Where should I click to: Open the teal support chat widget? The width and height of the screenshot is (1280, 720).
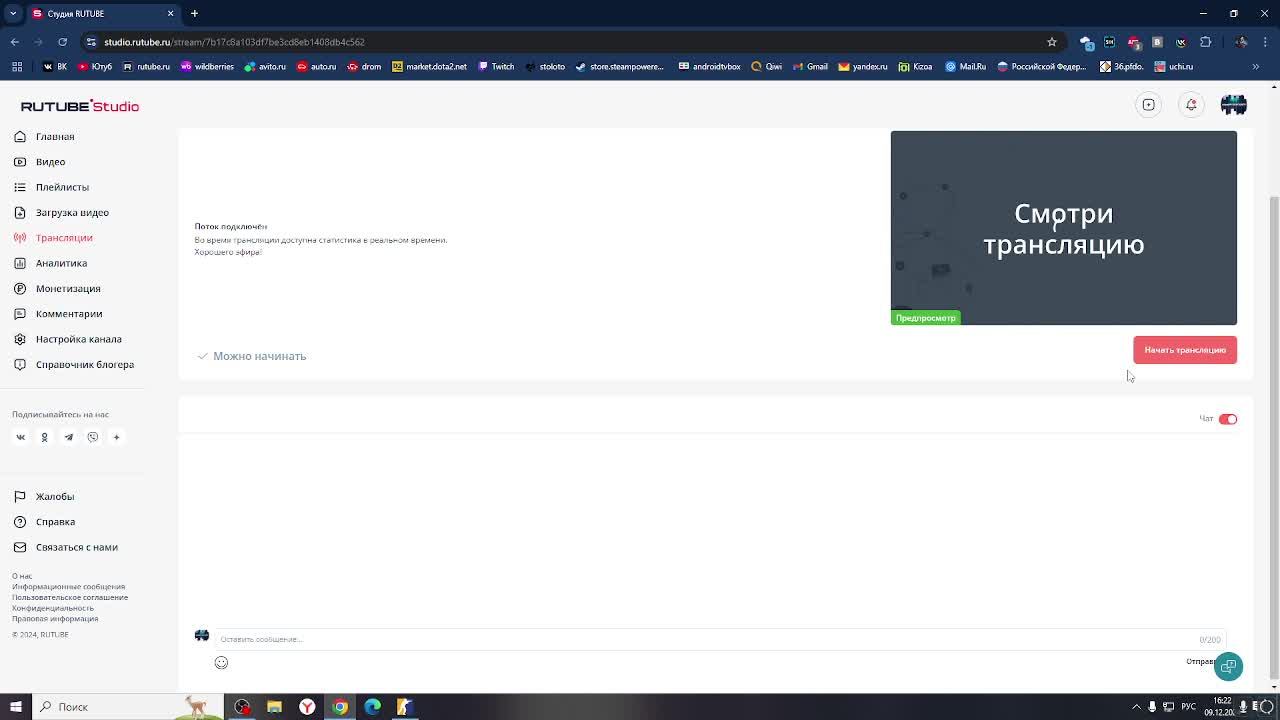1228,667
